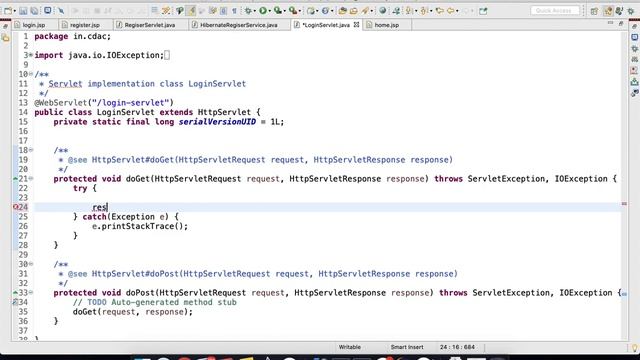Toggle Show Whitespace Characters paragraph icon
This screenshot has width=640, height=360.
tap(234, 11)
